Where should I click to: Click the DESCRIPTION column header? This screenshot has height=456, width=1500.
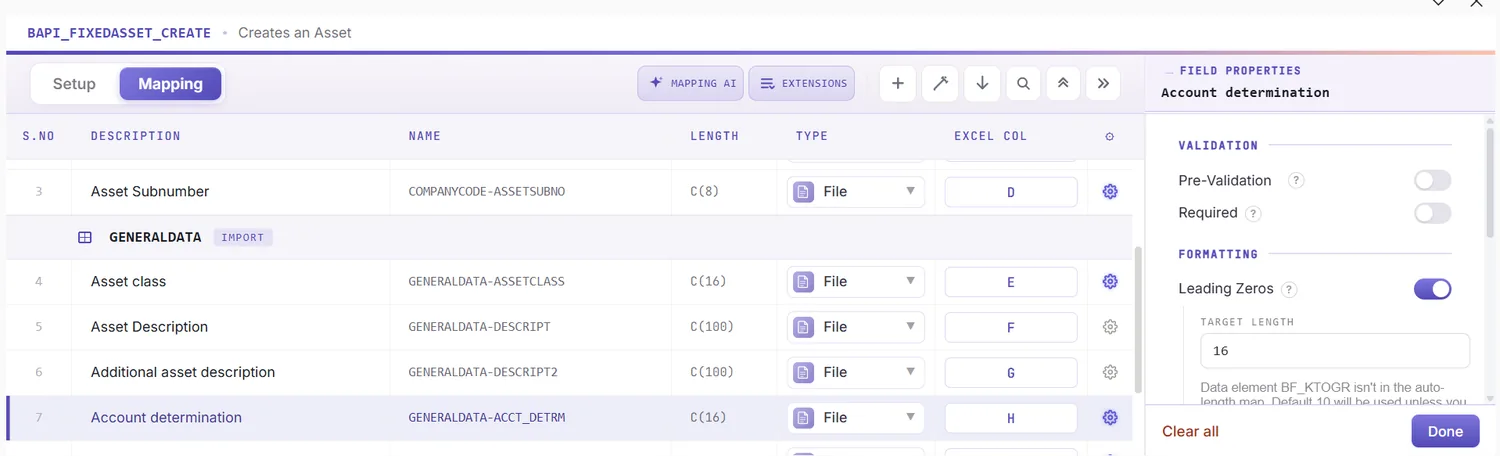coord(136,136)
